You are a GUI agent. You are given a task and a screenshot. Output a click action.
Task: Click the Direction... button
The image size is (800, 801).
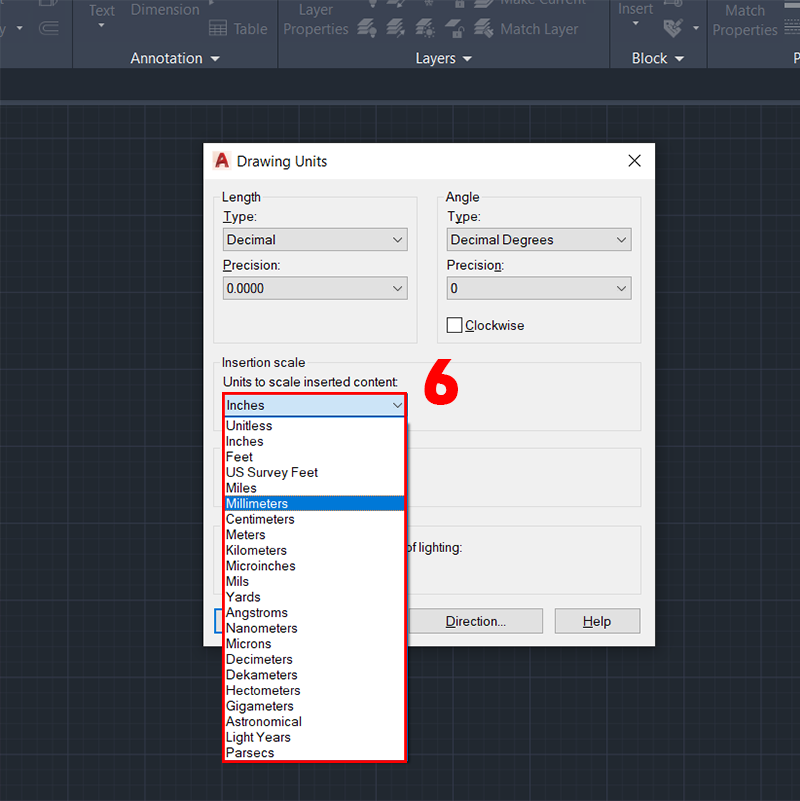pyautogui.click(x=476, y=621)
